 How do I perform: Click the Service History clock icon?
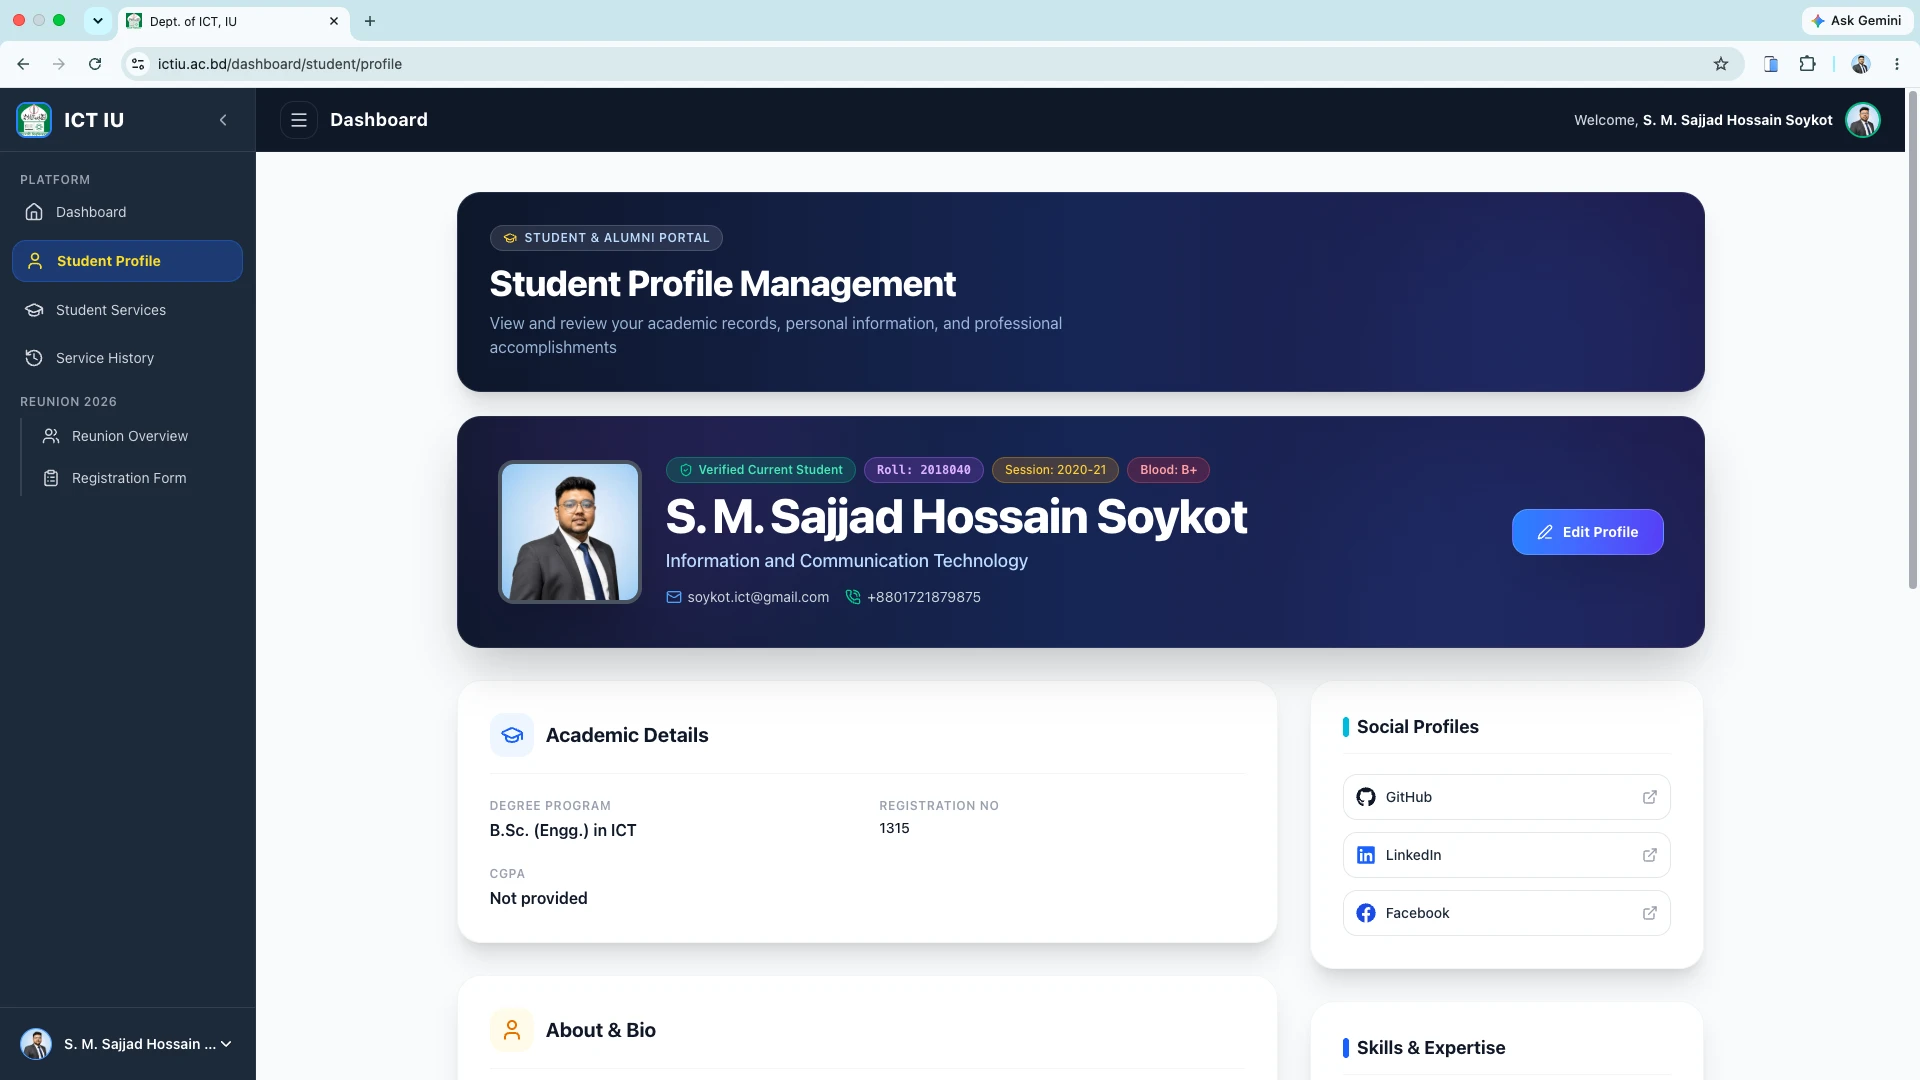(x=34, y=358)
